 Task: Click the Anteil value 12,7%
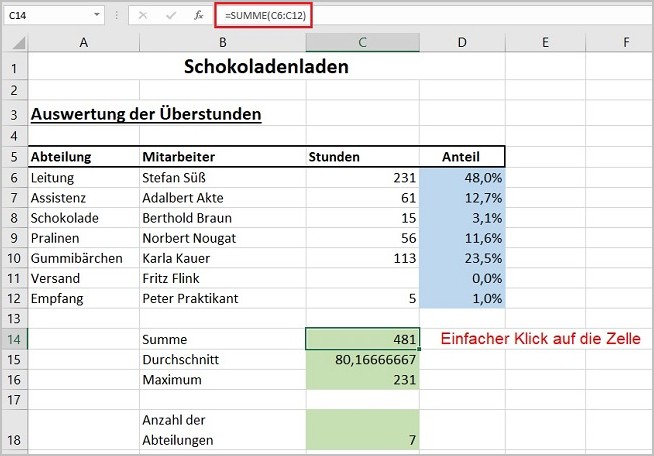pyautogui.click(x=462, y=198)
